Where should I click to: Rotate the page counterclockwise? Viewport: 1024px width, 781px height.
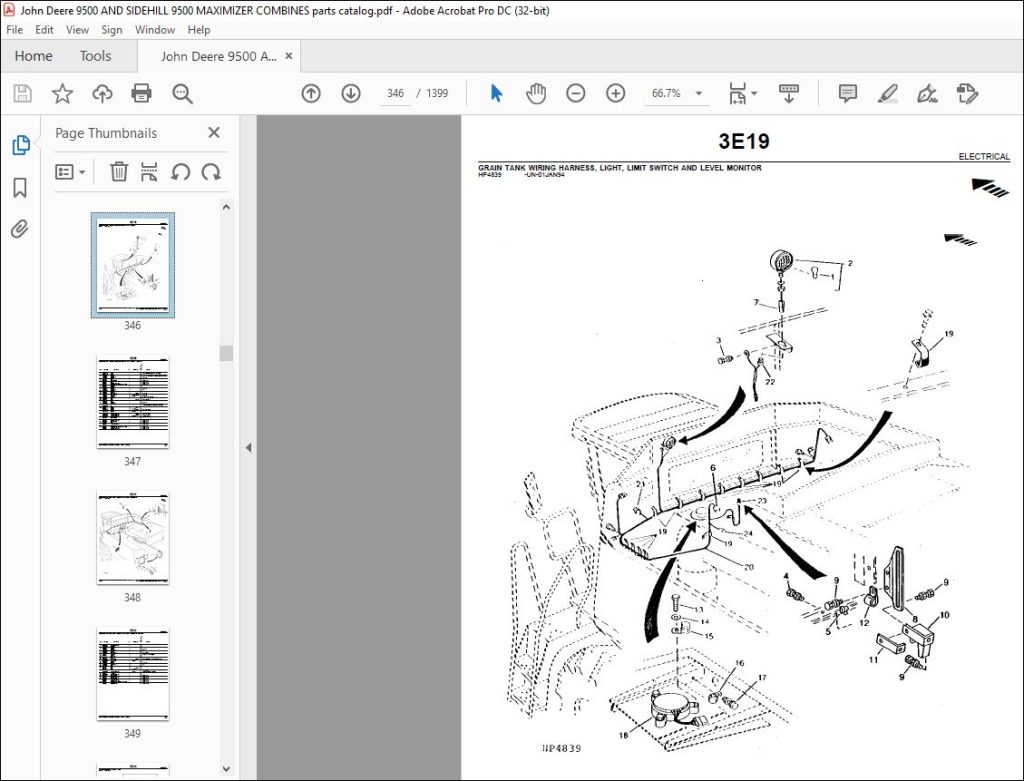coord(180,172)
